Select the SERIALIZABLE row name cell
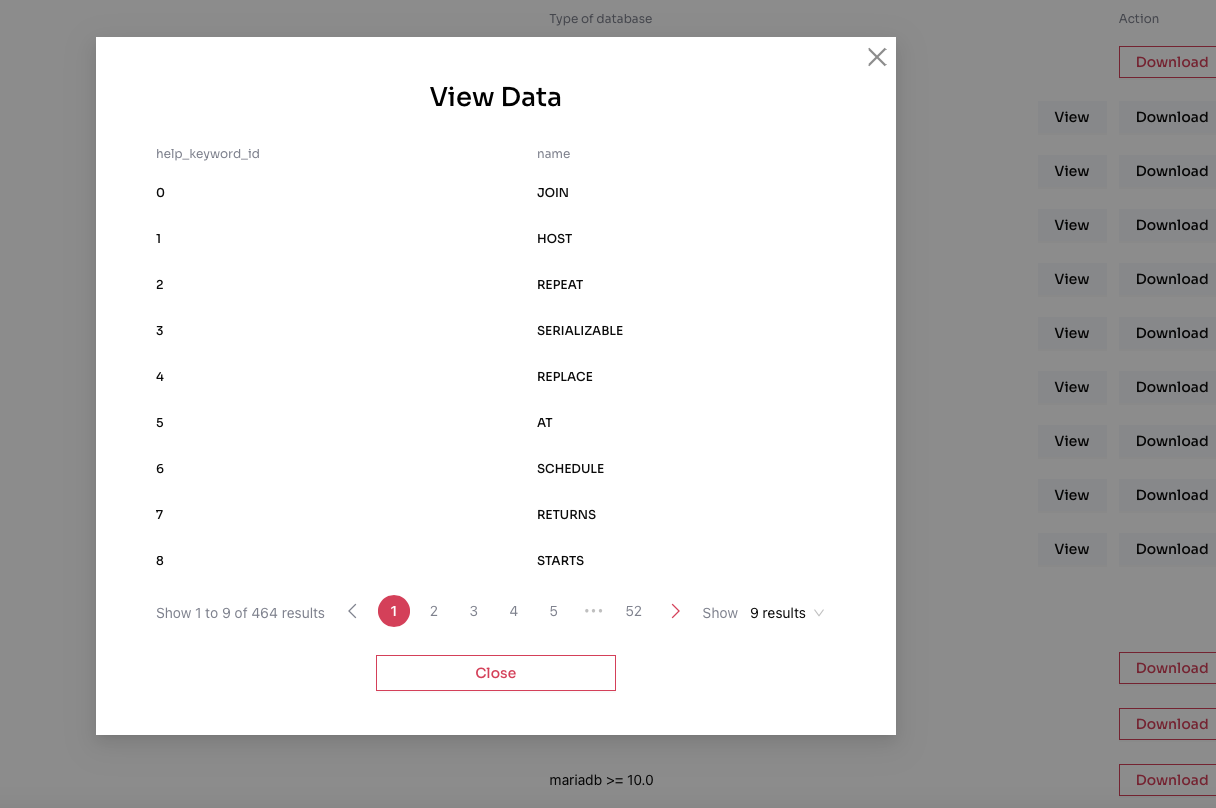Screen dimensions: 1216x808 580,331
